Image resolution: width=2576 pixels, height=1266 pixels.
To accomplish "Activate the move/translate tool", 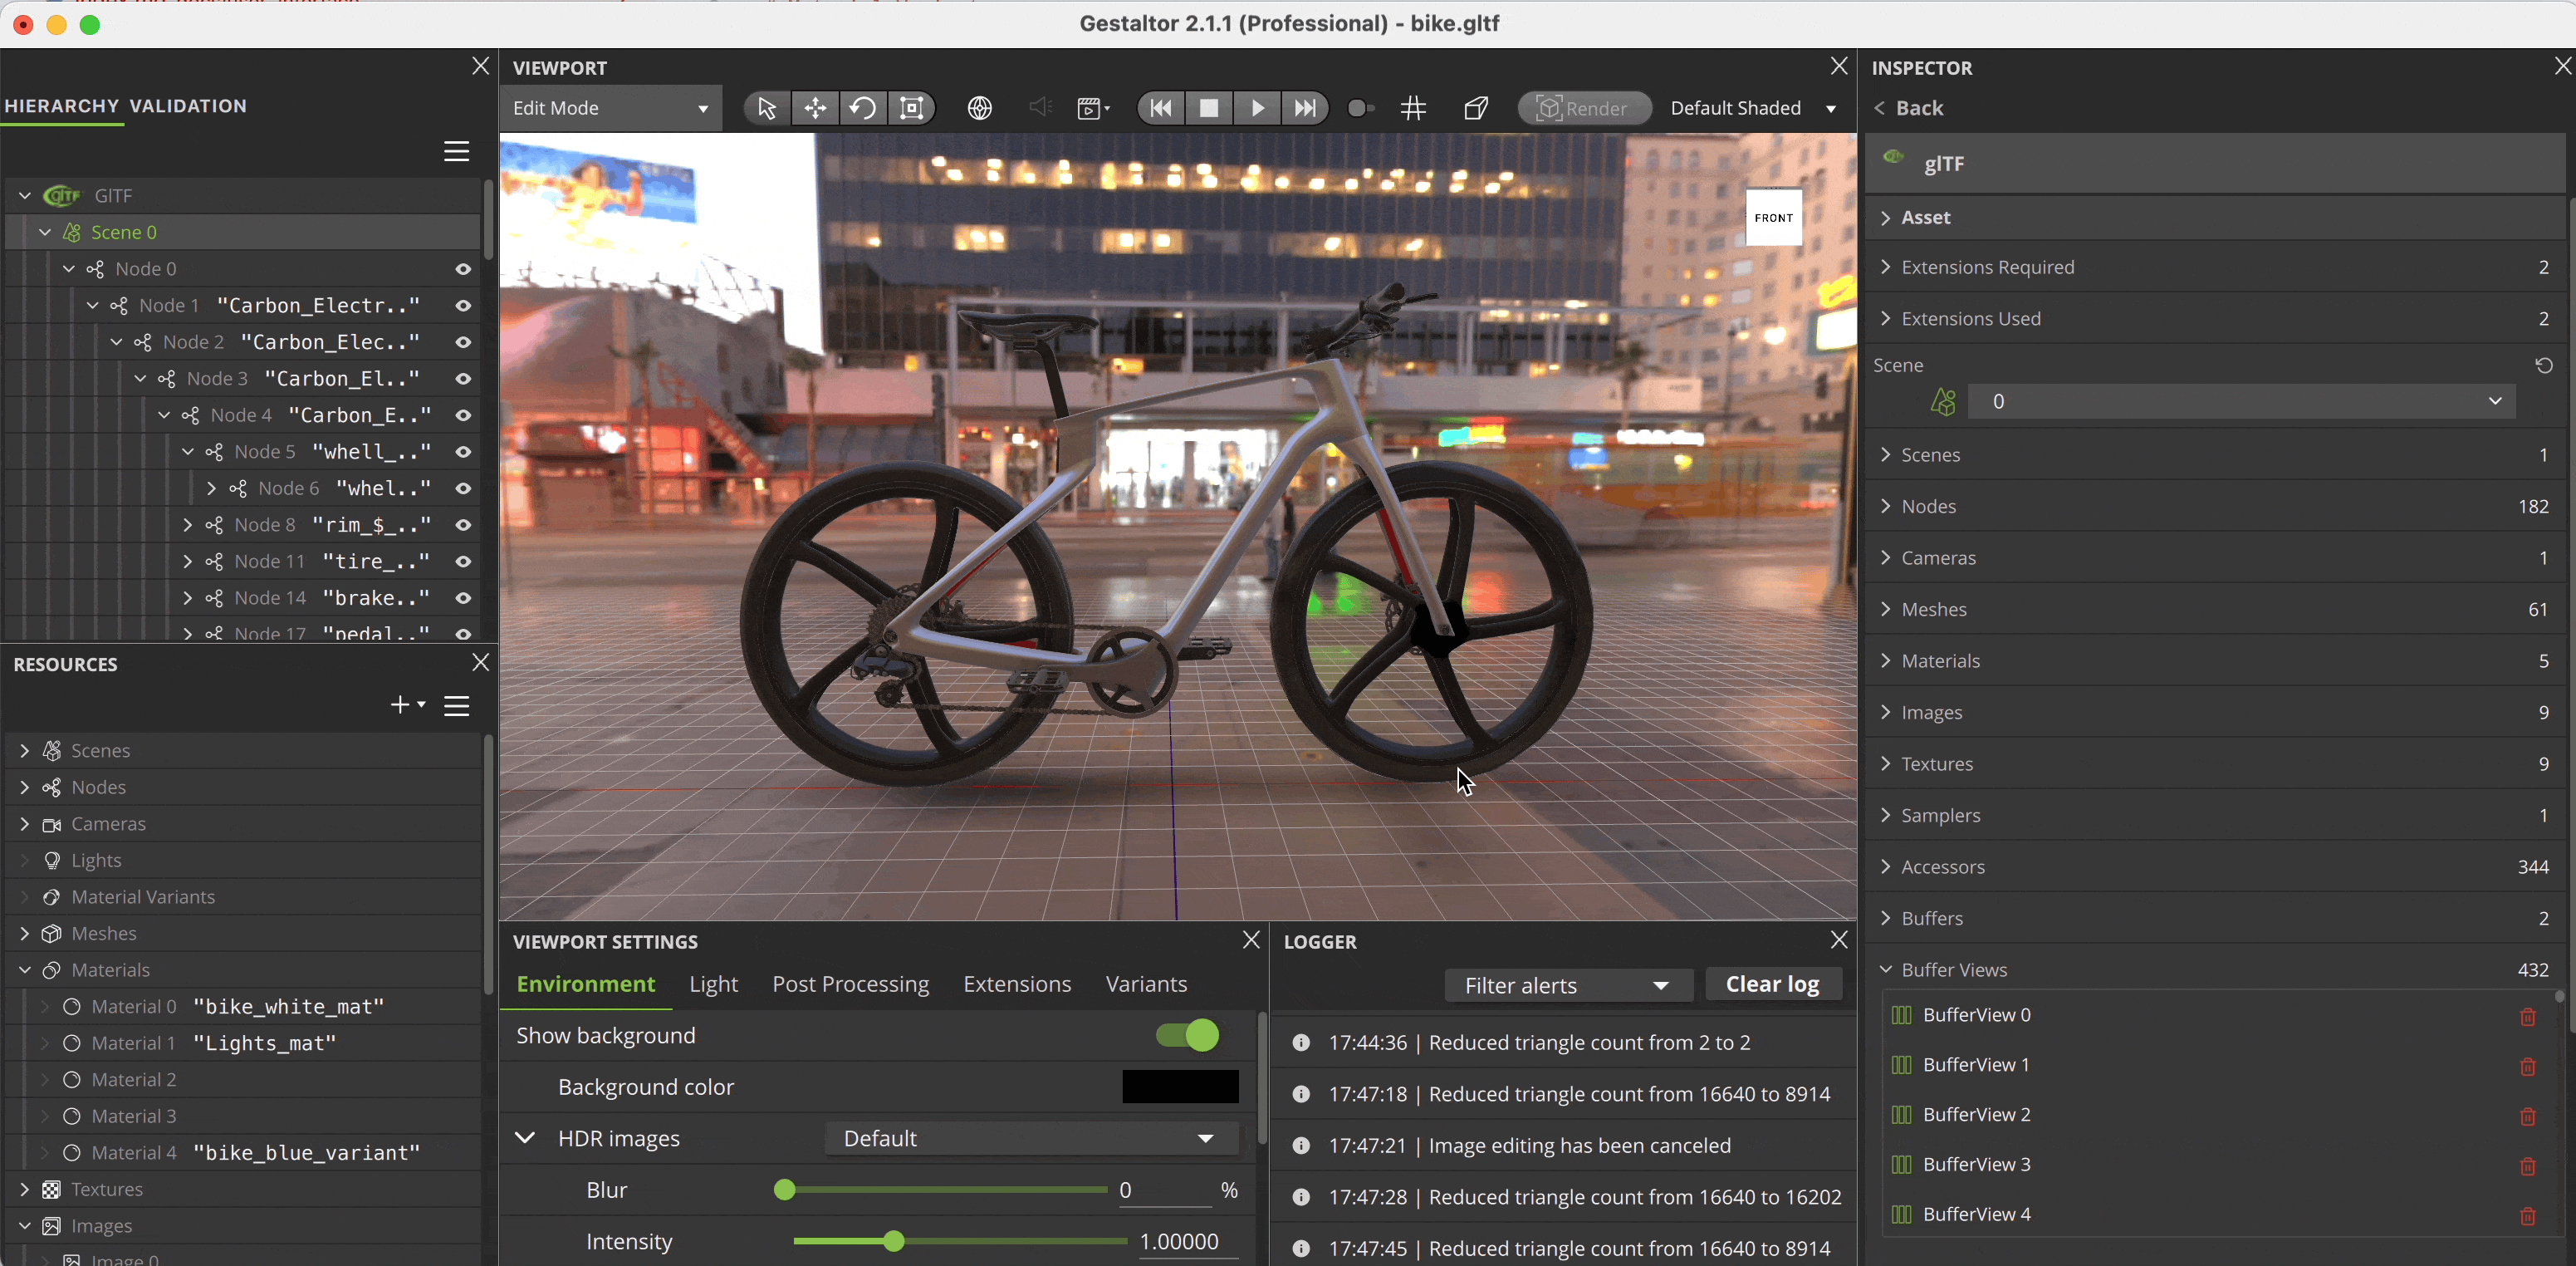I will click(x=815, y=108).
